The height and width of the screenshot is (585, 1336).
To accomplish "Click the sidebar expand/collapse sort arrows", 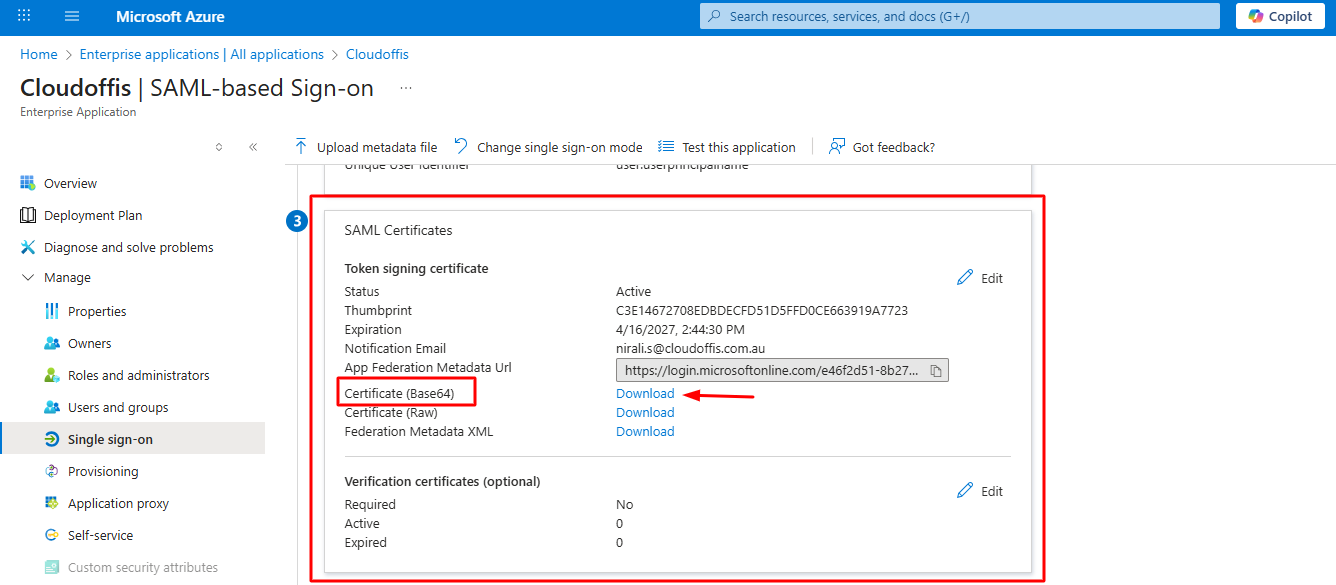I will [219, 147].
